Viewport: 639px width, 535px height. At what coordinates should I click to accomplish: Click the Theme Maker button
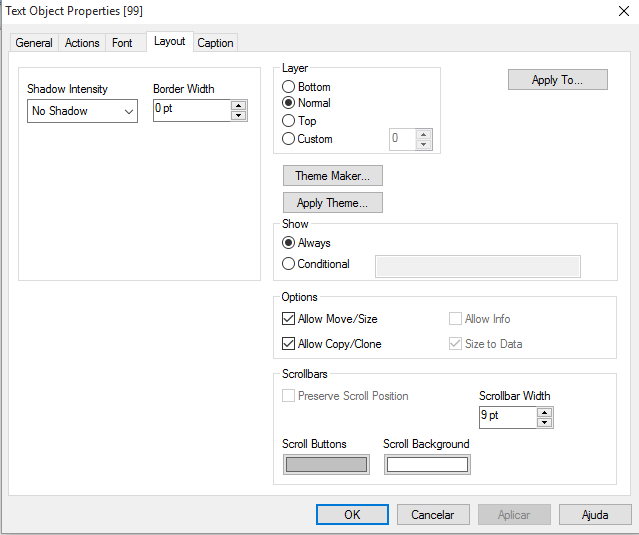click(332, 176)
